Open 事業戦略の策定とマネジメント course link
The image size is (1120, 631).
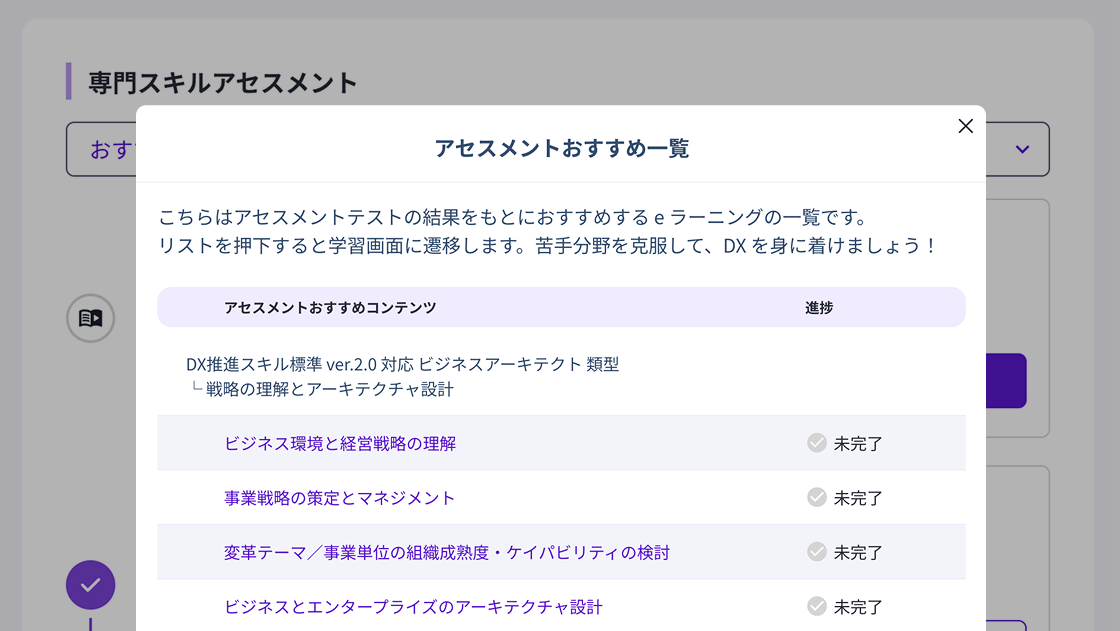[339, 497]
